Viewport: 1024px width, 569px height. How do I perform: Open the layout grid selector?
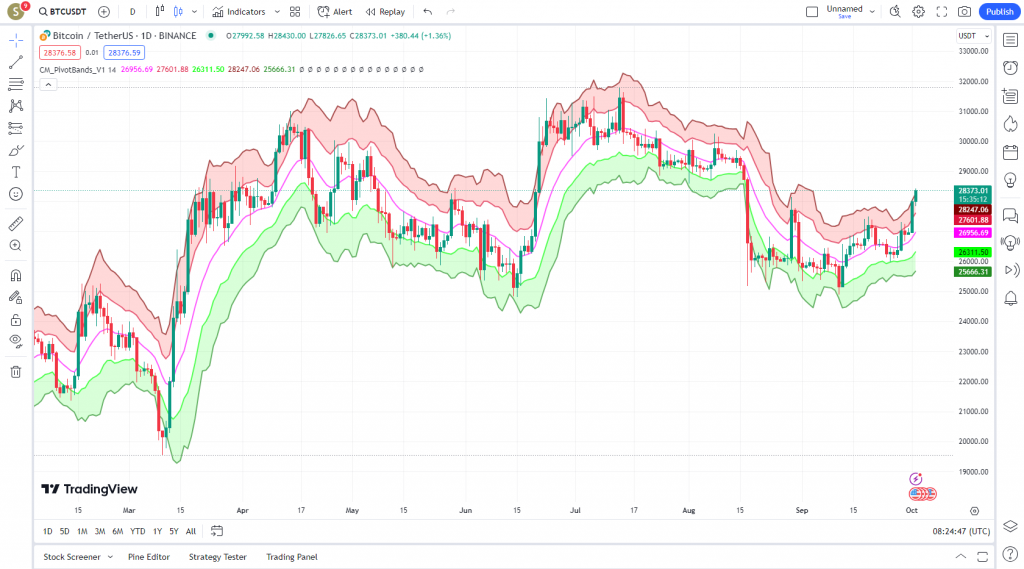point(295,12)
